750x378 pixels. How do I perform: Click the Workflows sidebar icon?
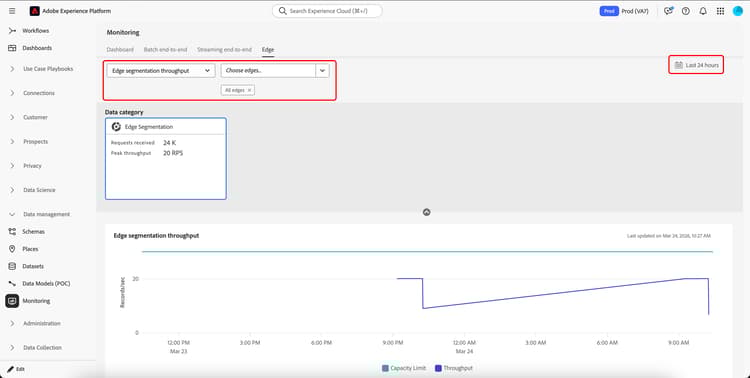click(12, 31)
